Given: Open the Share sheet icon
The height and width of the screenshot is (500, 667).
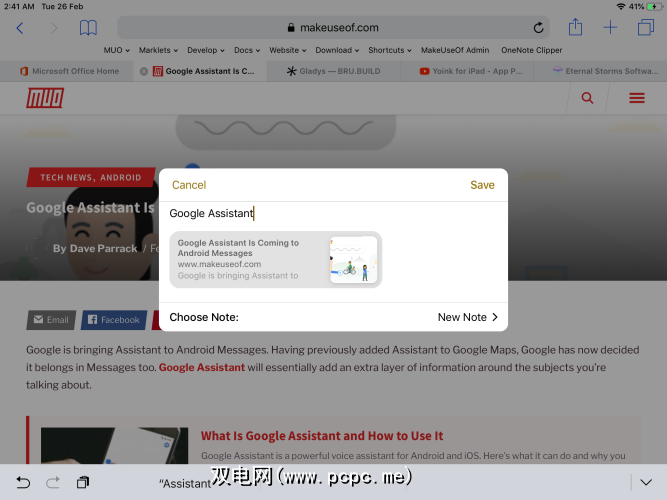Looking at the screenshot, I should 575,27.
